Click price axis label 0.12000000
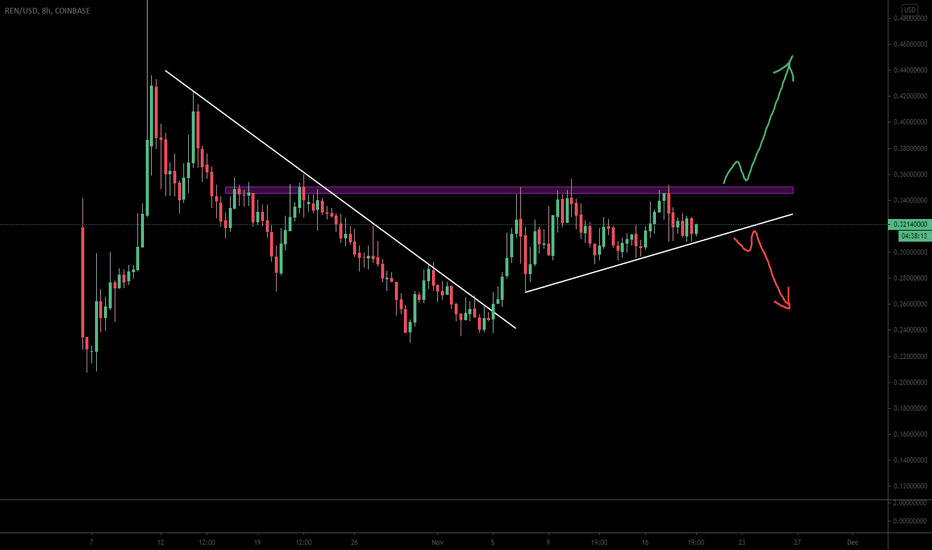 click(x=910, y=486)
